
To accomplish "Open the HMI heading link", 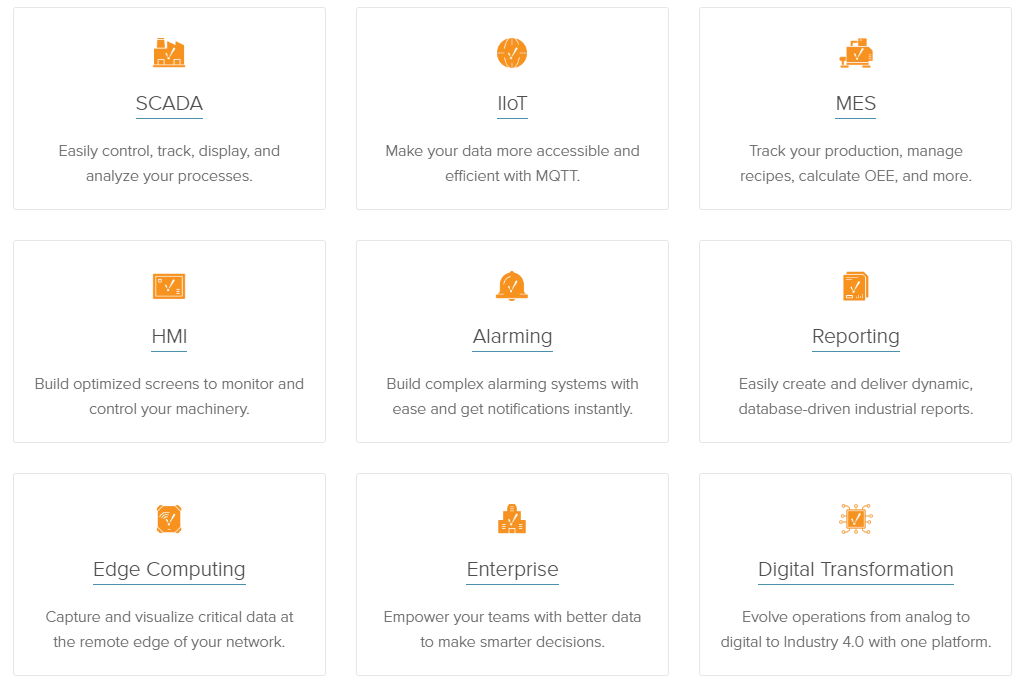I will [x=169, y=336].
